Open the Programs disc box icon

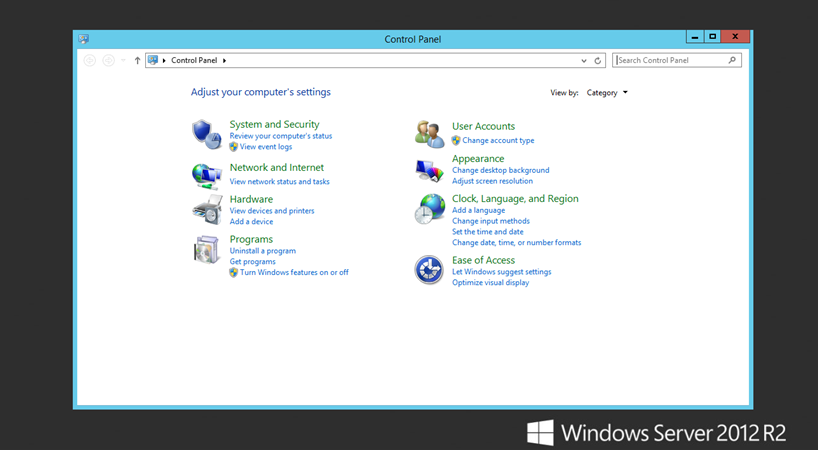pyautogui.click(x=207, y=250)
